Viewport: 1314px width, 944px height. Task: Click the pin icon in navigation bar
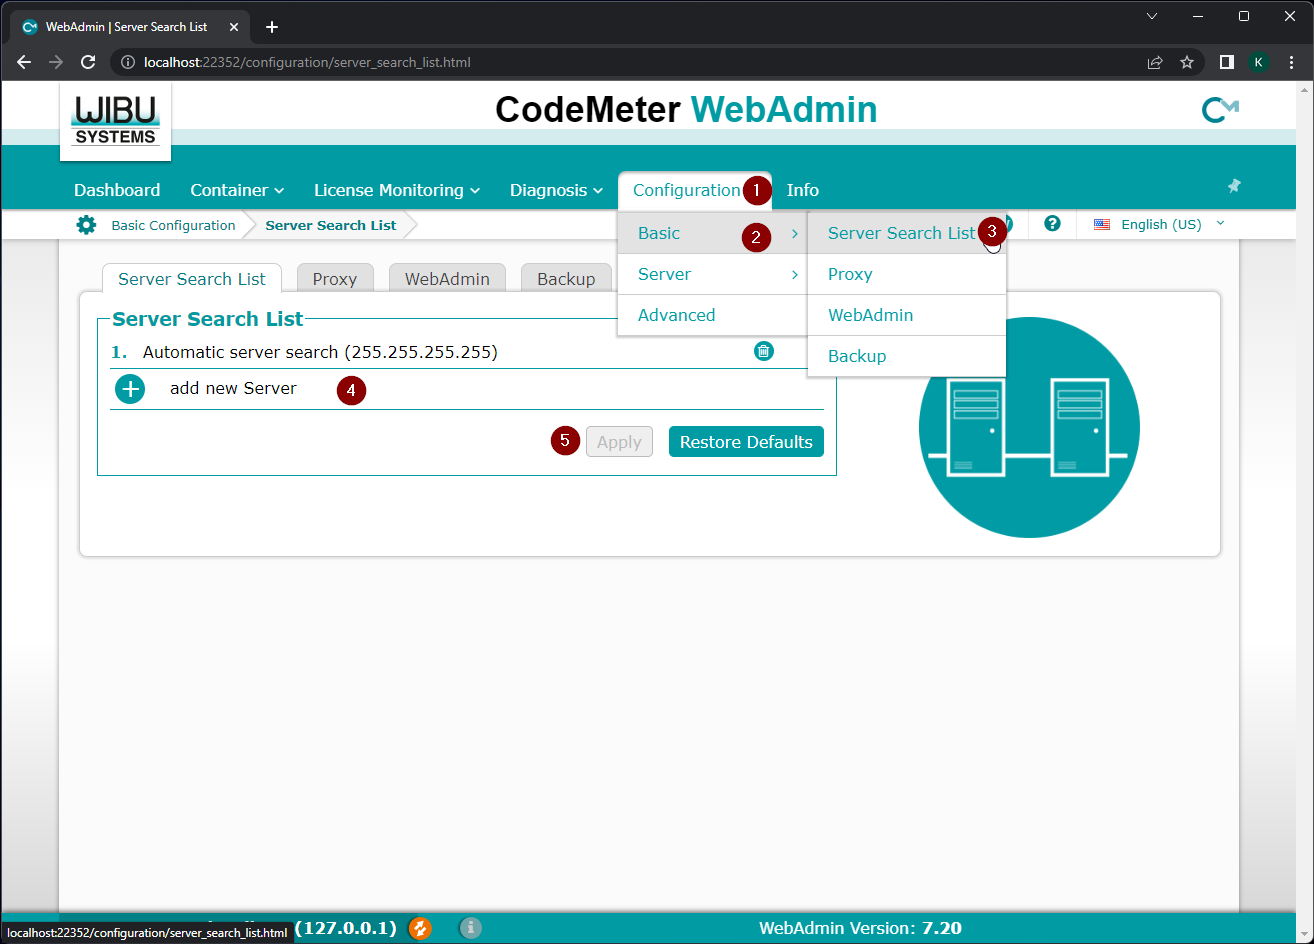1234,186
